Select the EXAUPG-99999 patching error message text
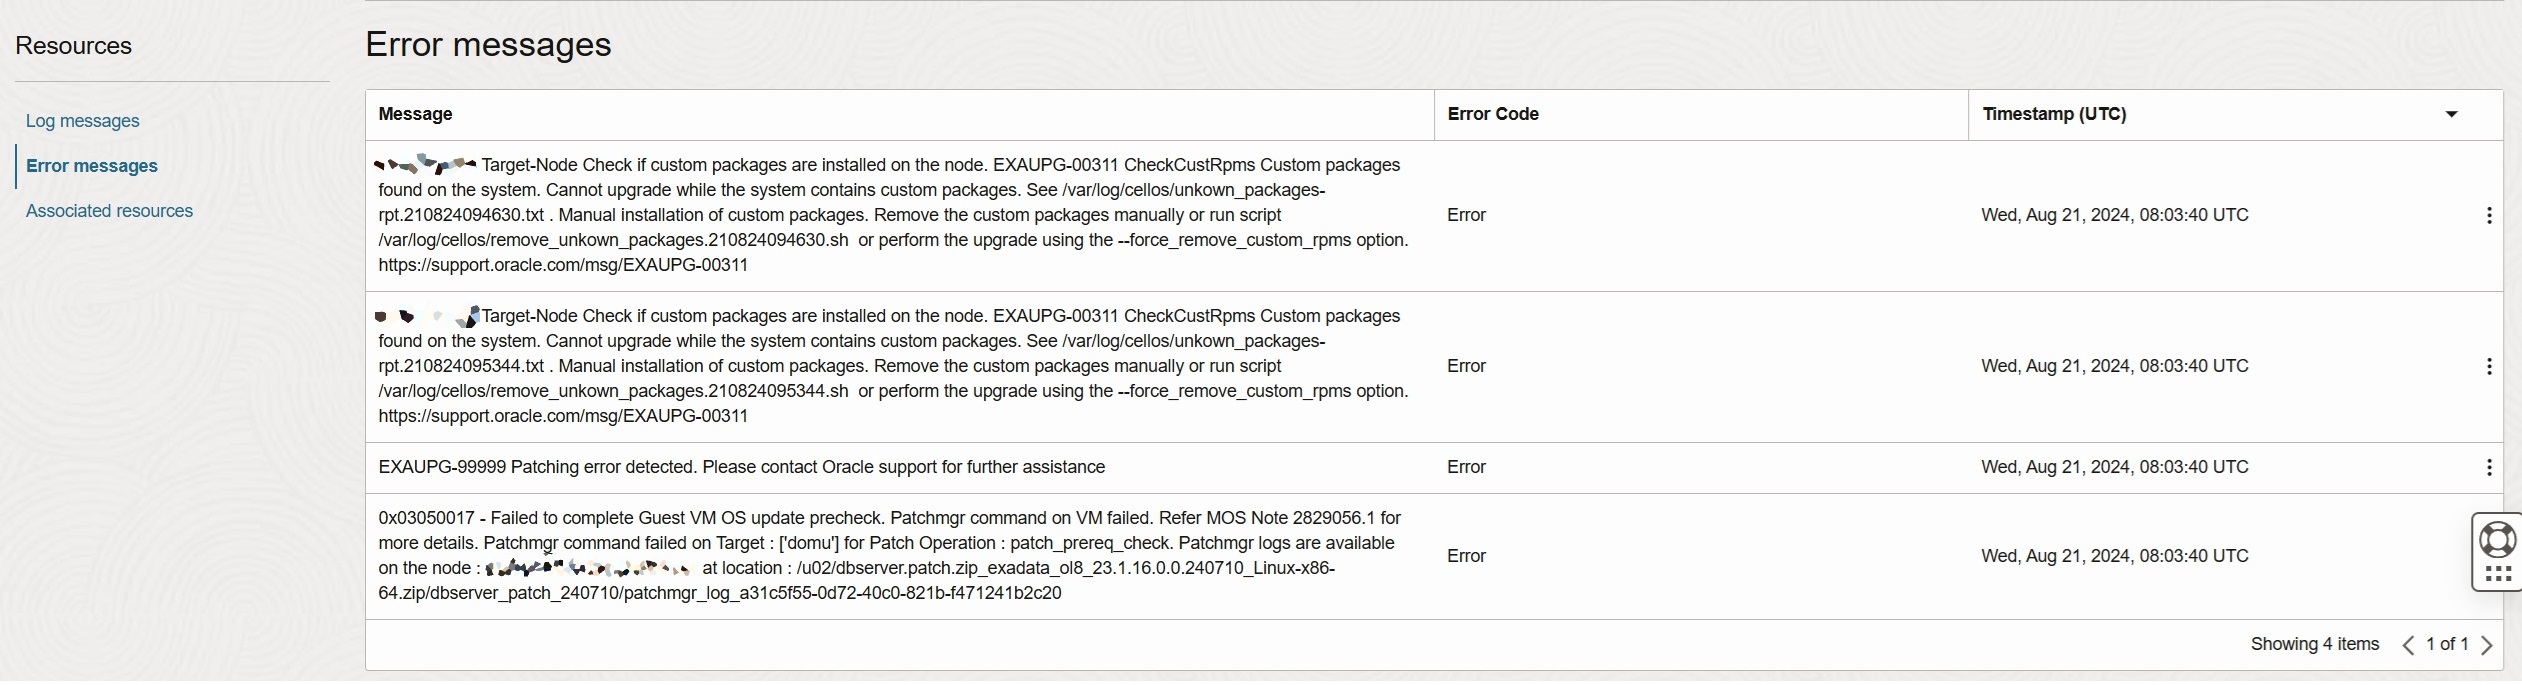2522x685 pixels. tap(741, 467)
